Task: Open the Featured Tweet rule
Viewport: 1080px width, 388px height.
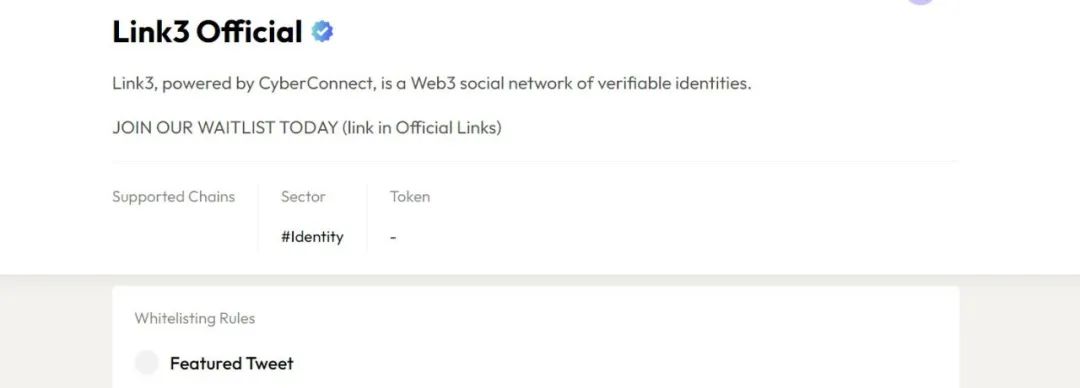Action: (x=231, y=363)
